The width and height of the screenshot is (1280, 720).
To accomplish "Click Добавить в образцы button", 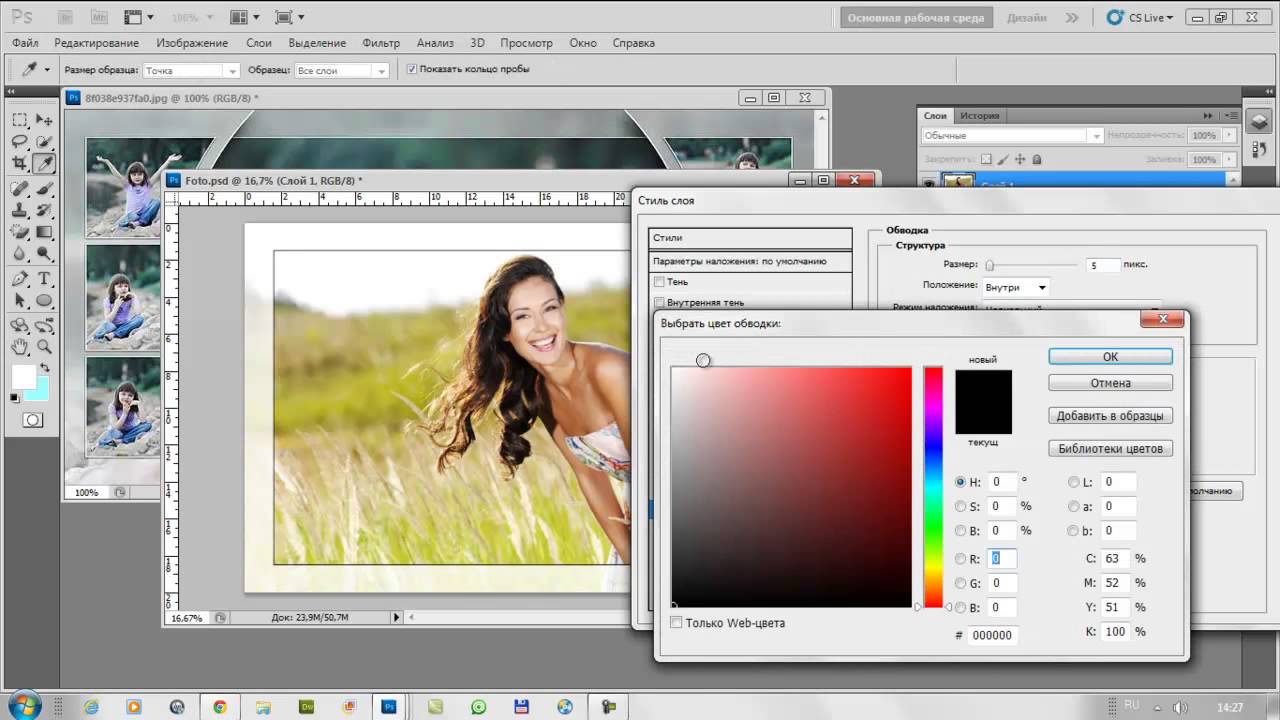I will tap(1110, 416).
